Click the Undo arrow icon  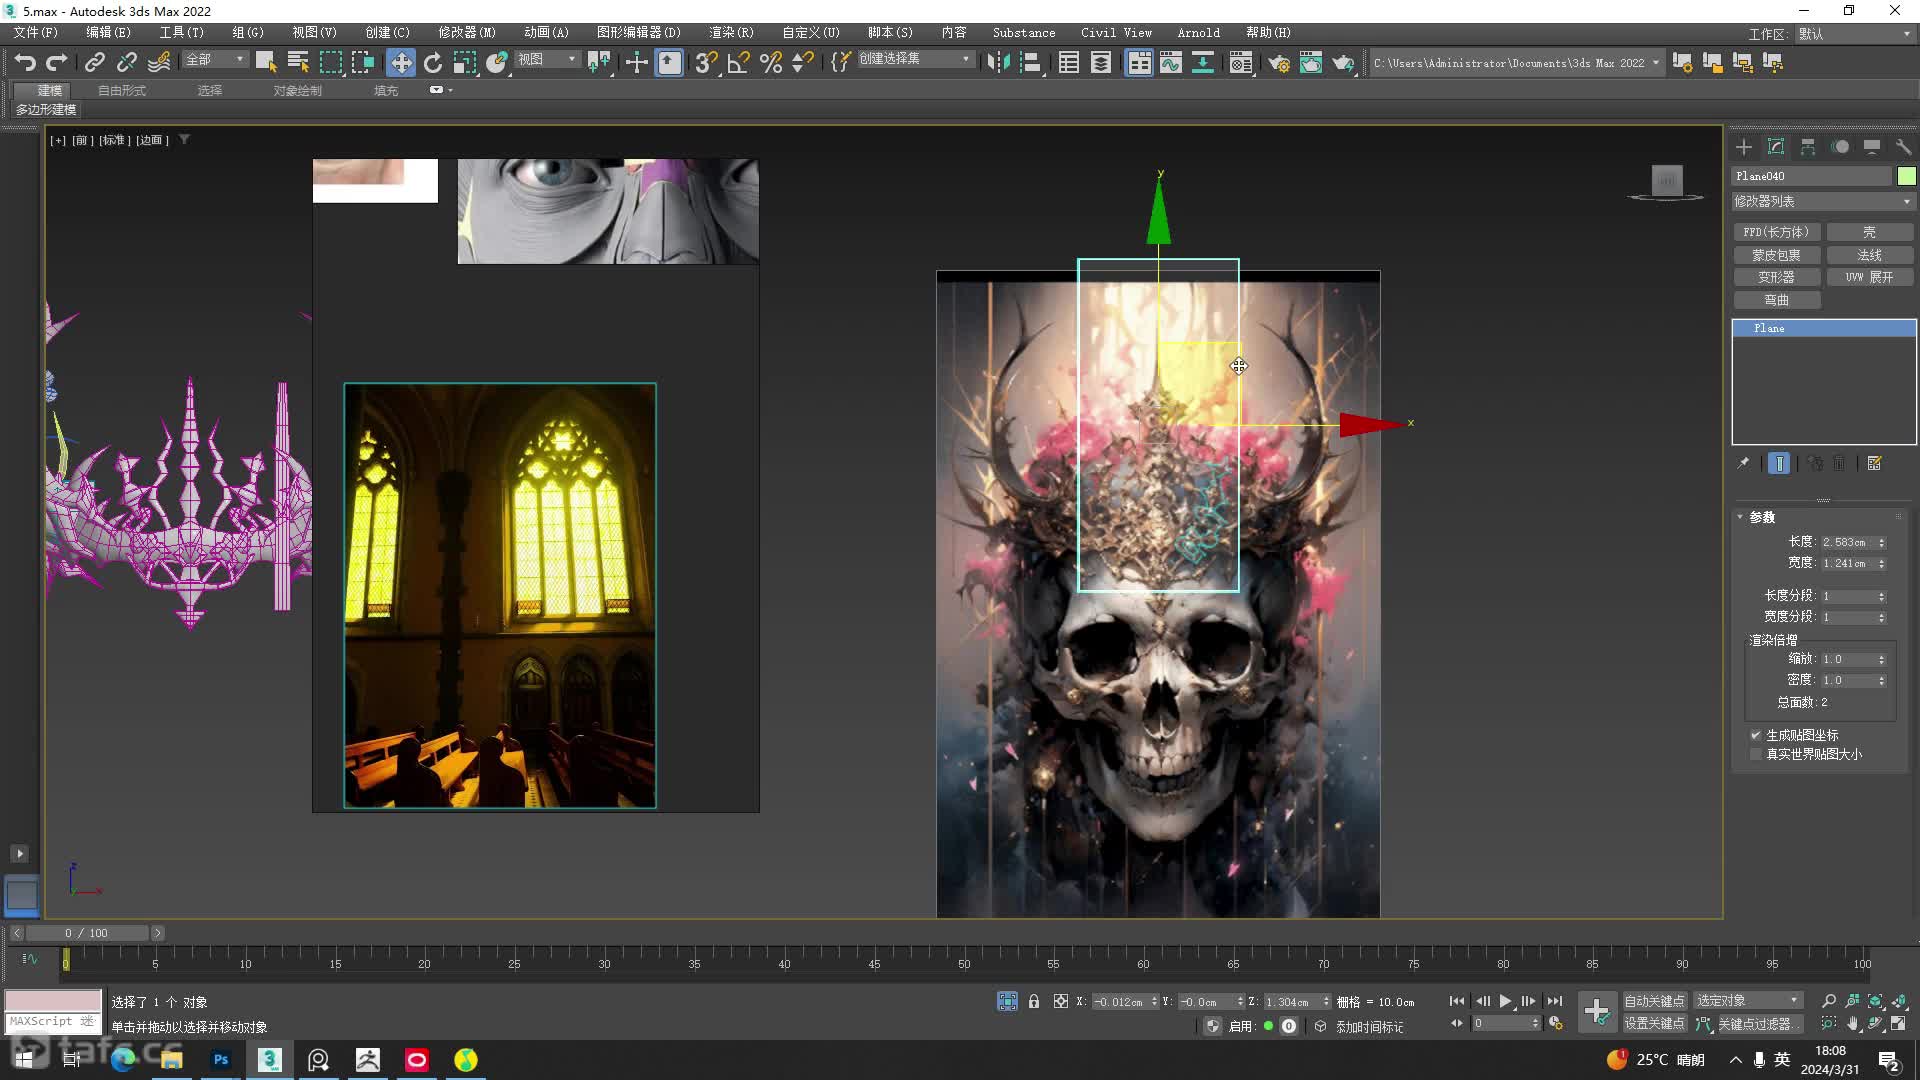[x=25, y=62]
